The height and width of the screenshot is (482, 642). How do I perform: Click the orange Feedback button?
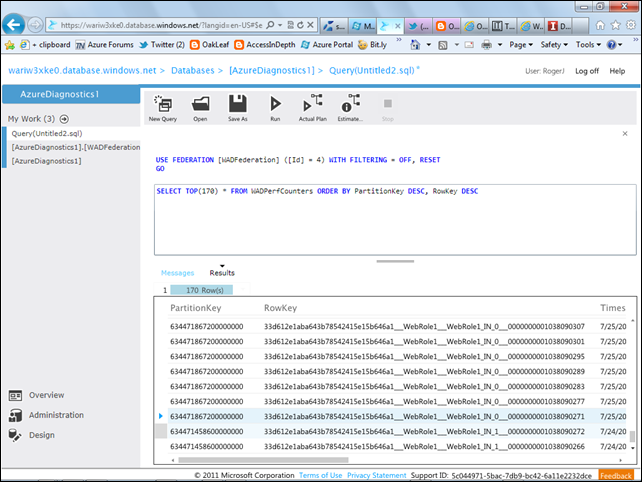coord(616,475)
